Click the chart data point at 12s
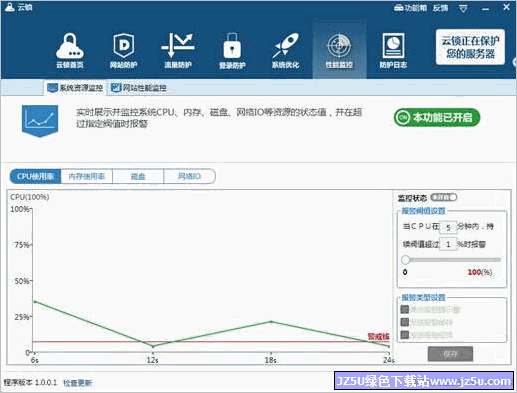The image size is (517, 393). click(x=153, y=346)
